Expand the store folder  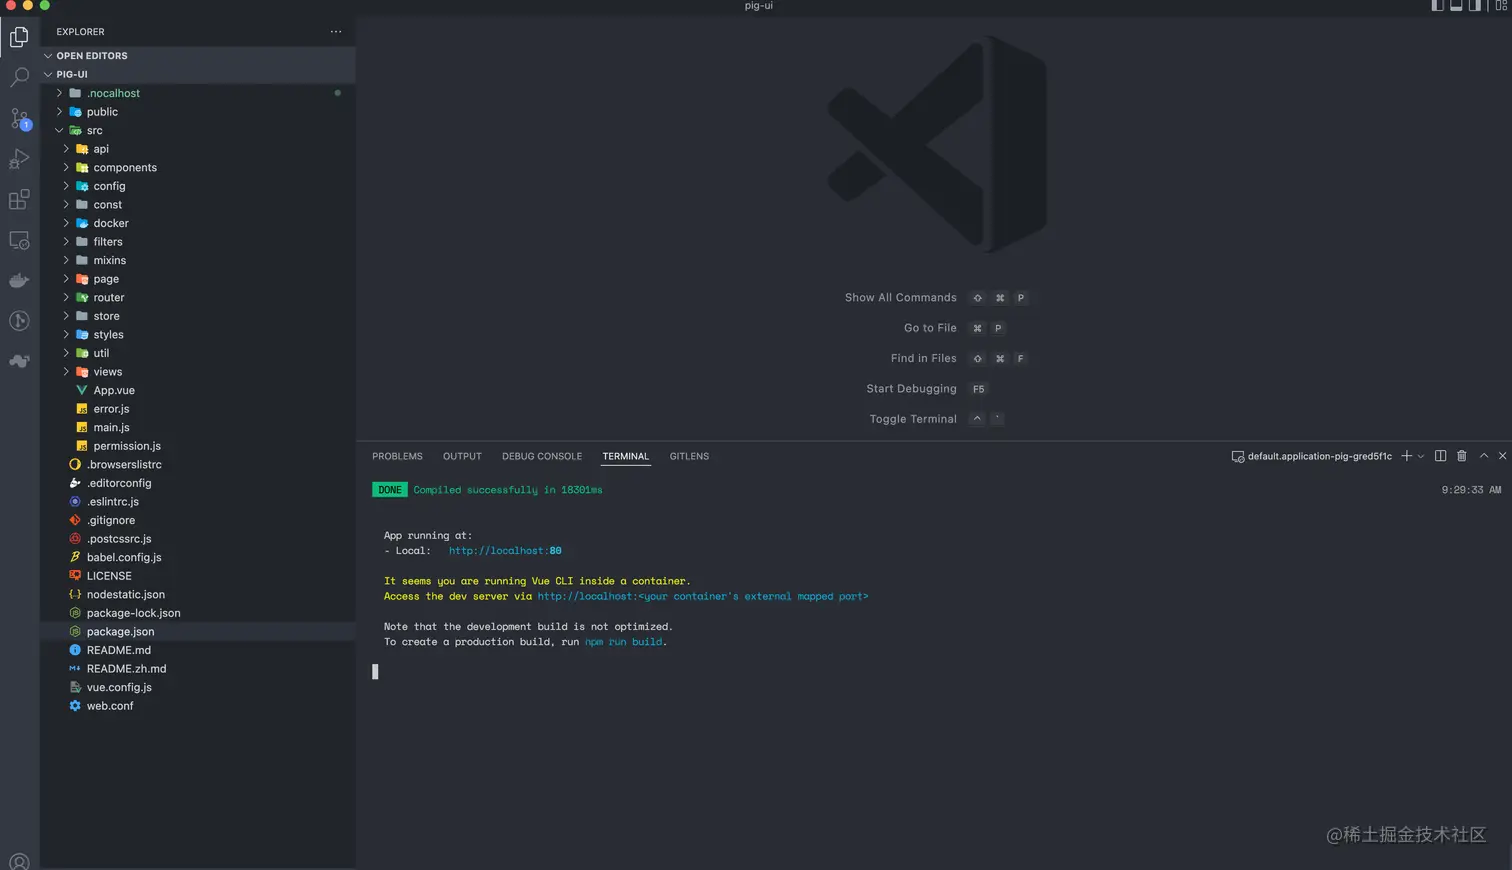coord(198,316)
